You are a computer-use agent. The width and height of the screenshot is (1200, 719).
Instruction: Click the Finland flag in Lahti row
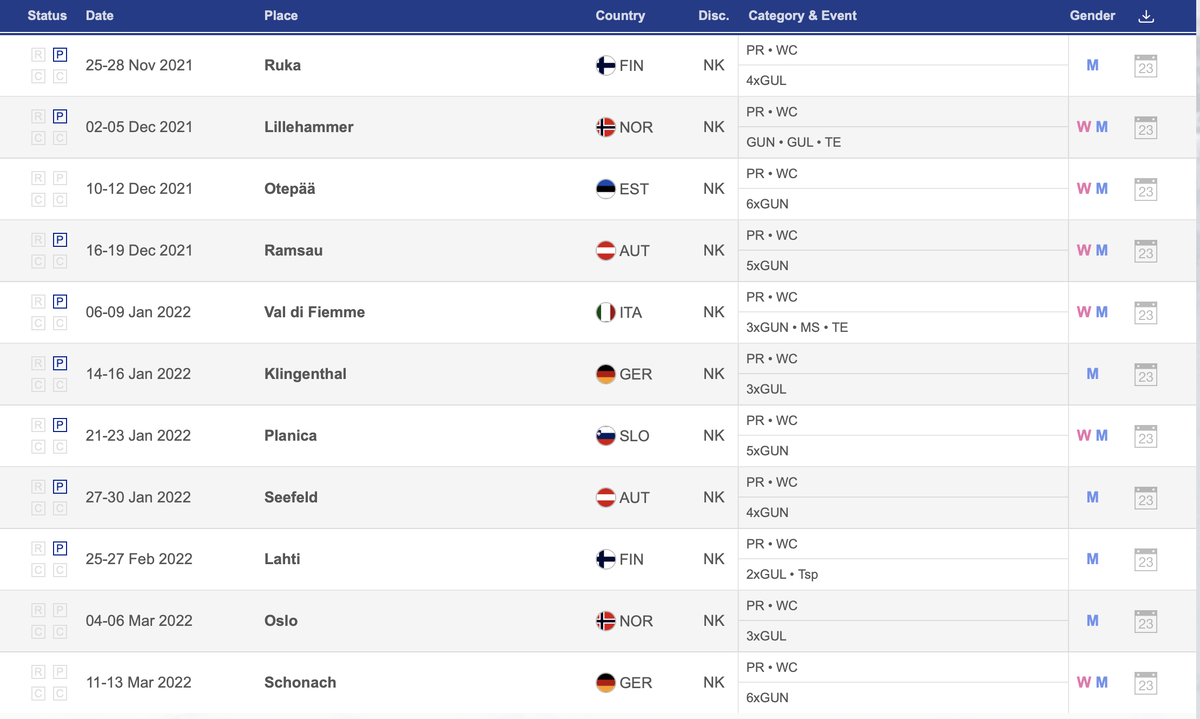605,559
